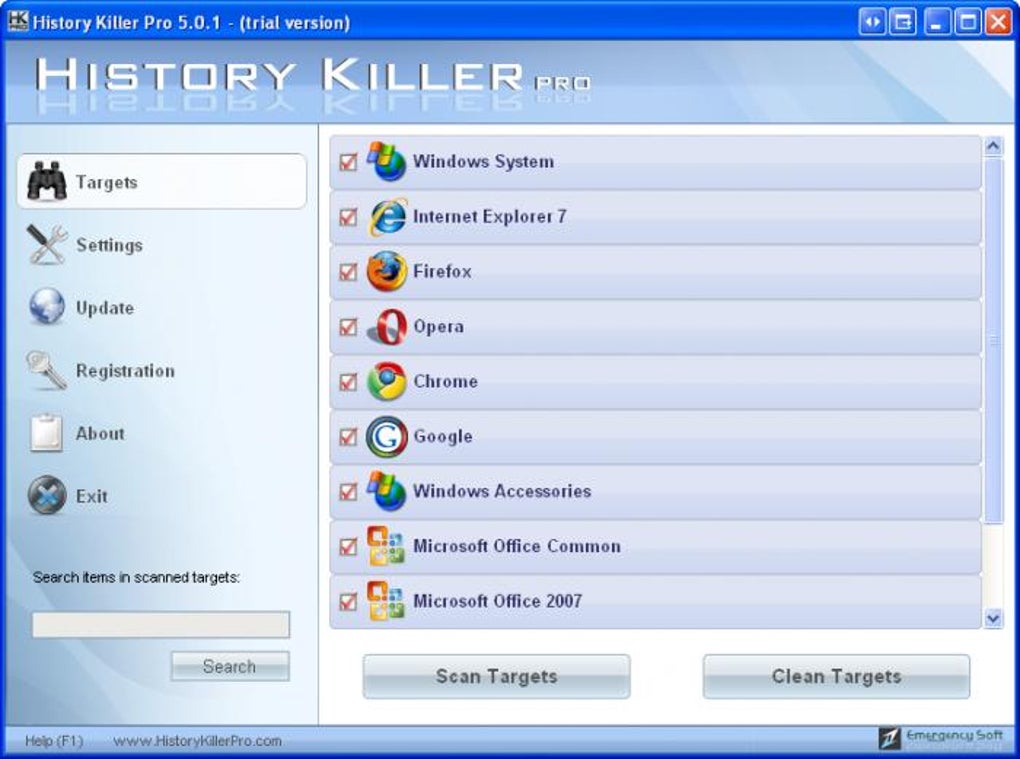Screen dimensions: 1020x759
Task: Click the Opera icon
Action: pos(387,326)
